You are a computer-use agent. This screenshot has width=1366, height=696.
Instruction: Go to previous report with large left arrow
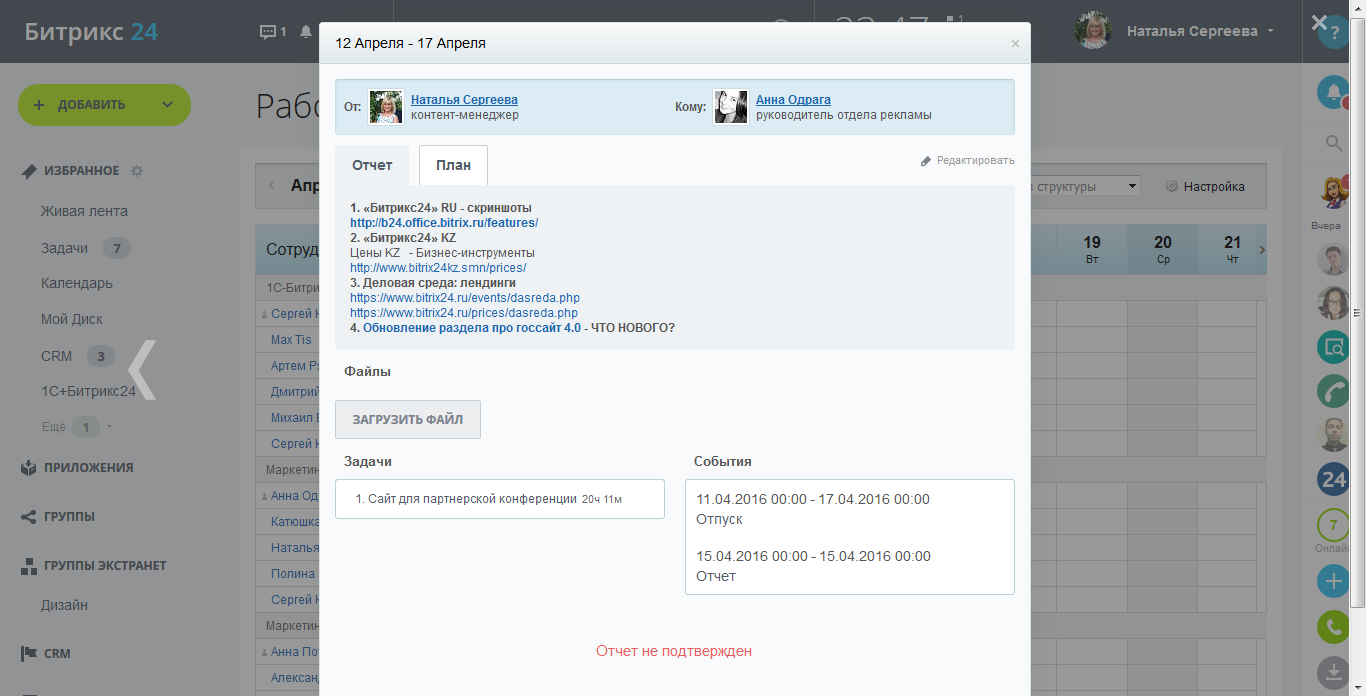pyautogui.click(x=143, y=370)
